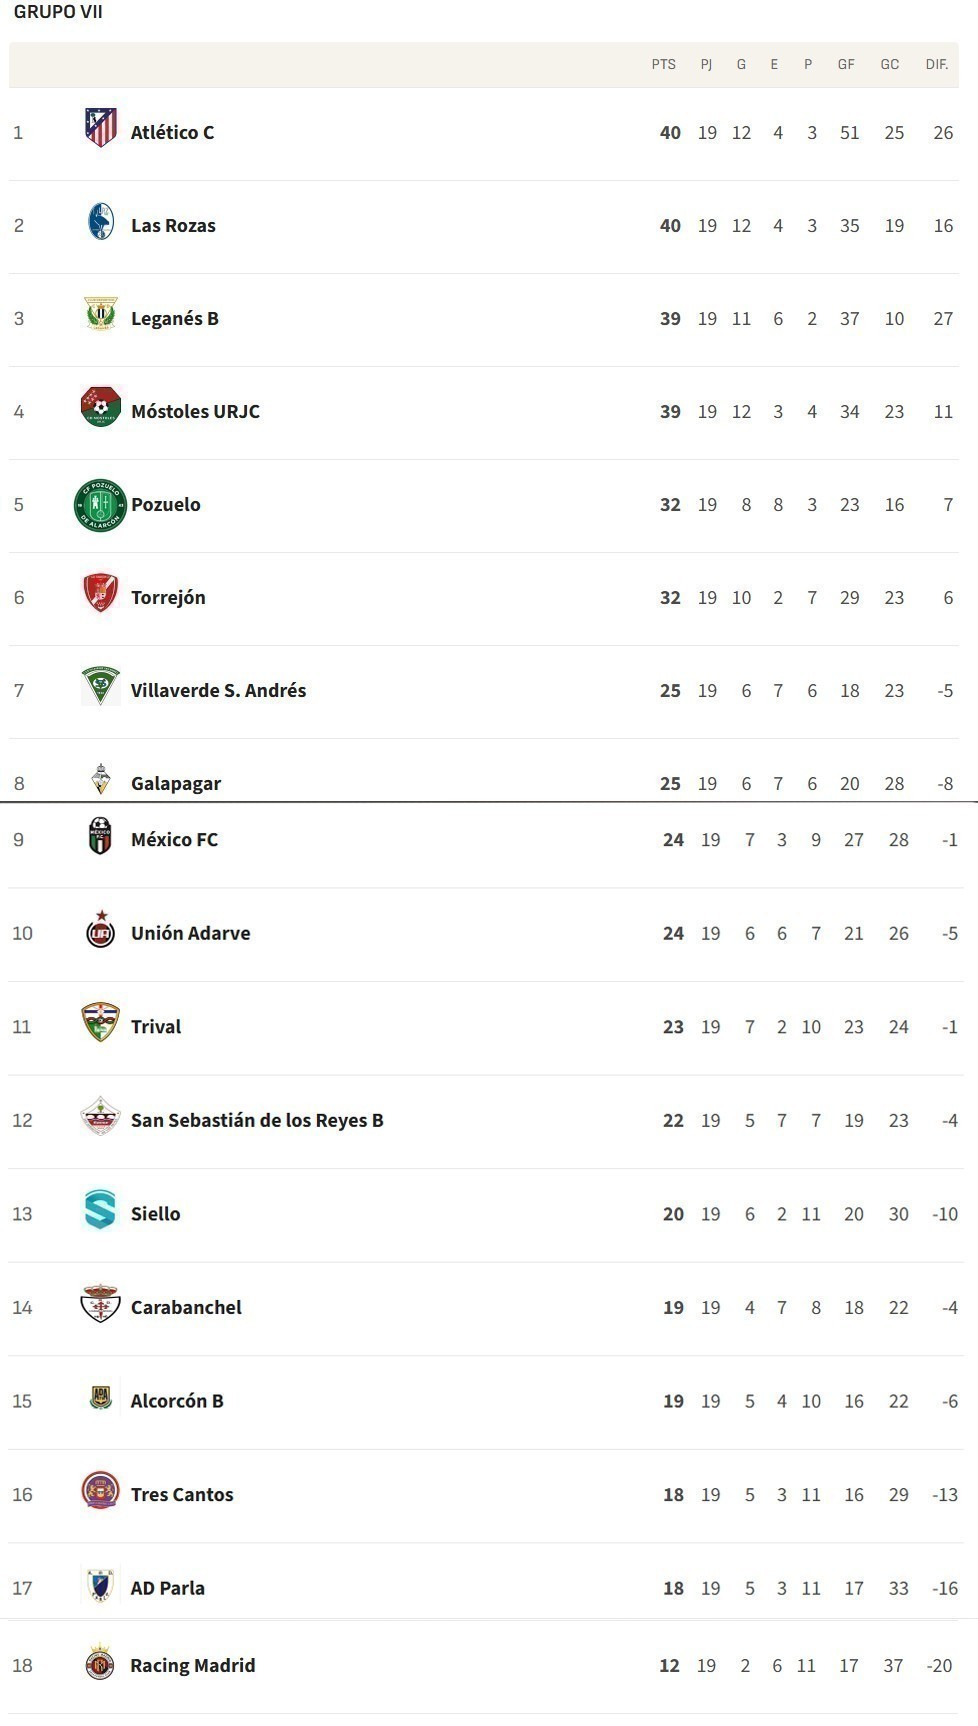Click the Unión Adarve club crest
This screenshot has height=1726, width=978.
(x=100, y=931)
